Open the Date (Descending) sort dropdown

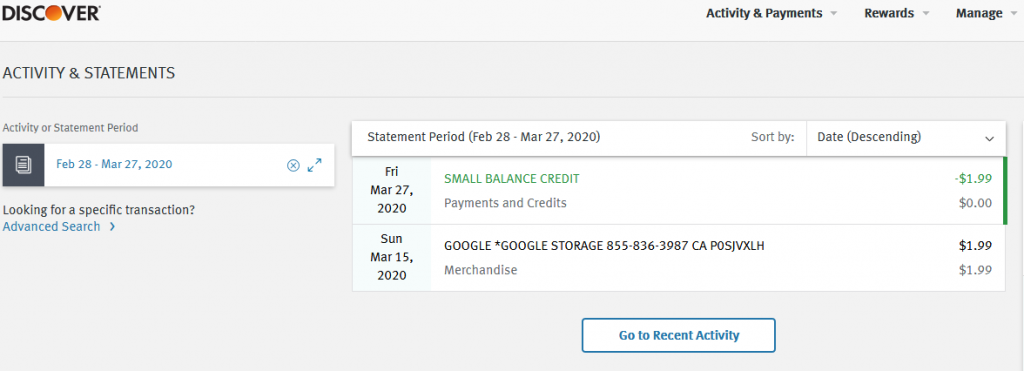(905, 138)
